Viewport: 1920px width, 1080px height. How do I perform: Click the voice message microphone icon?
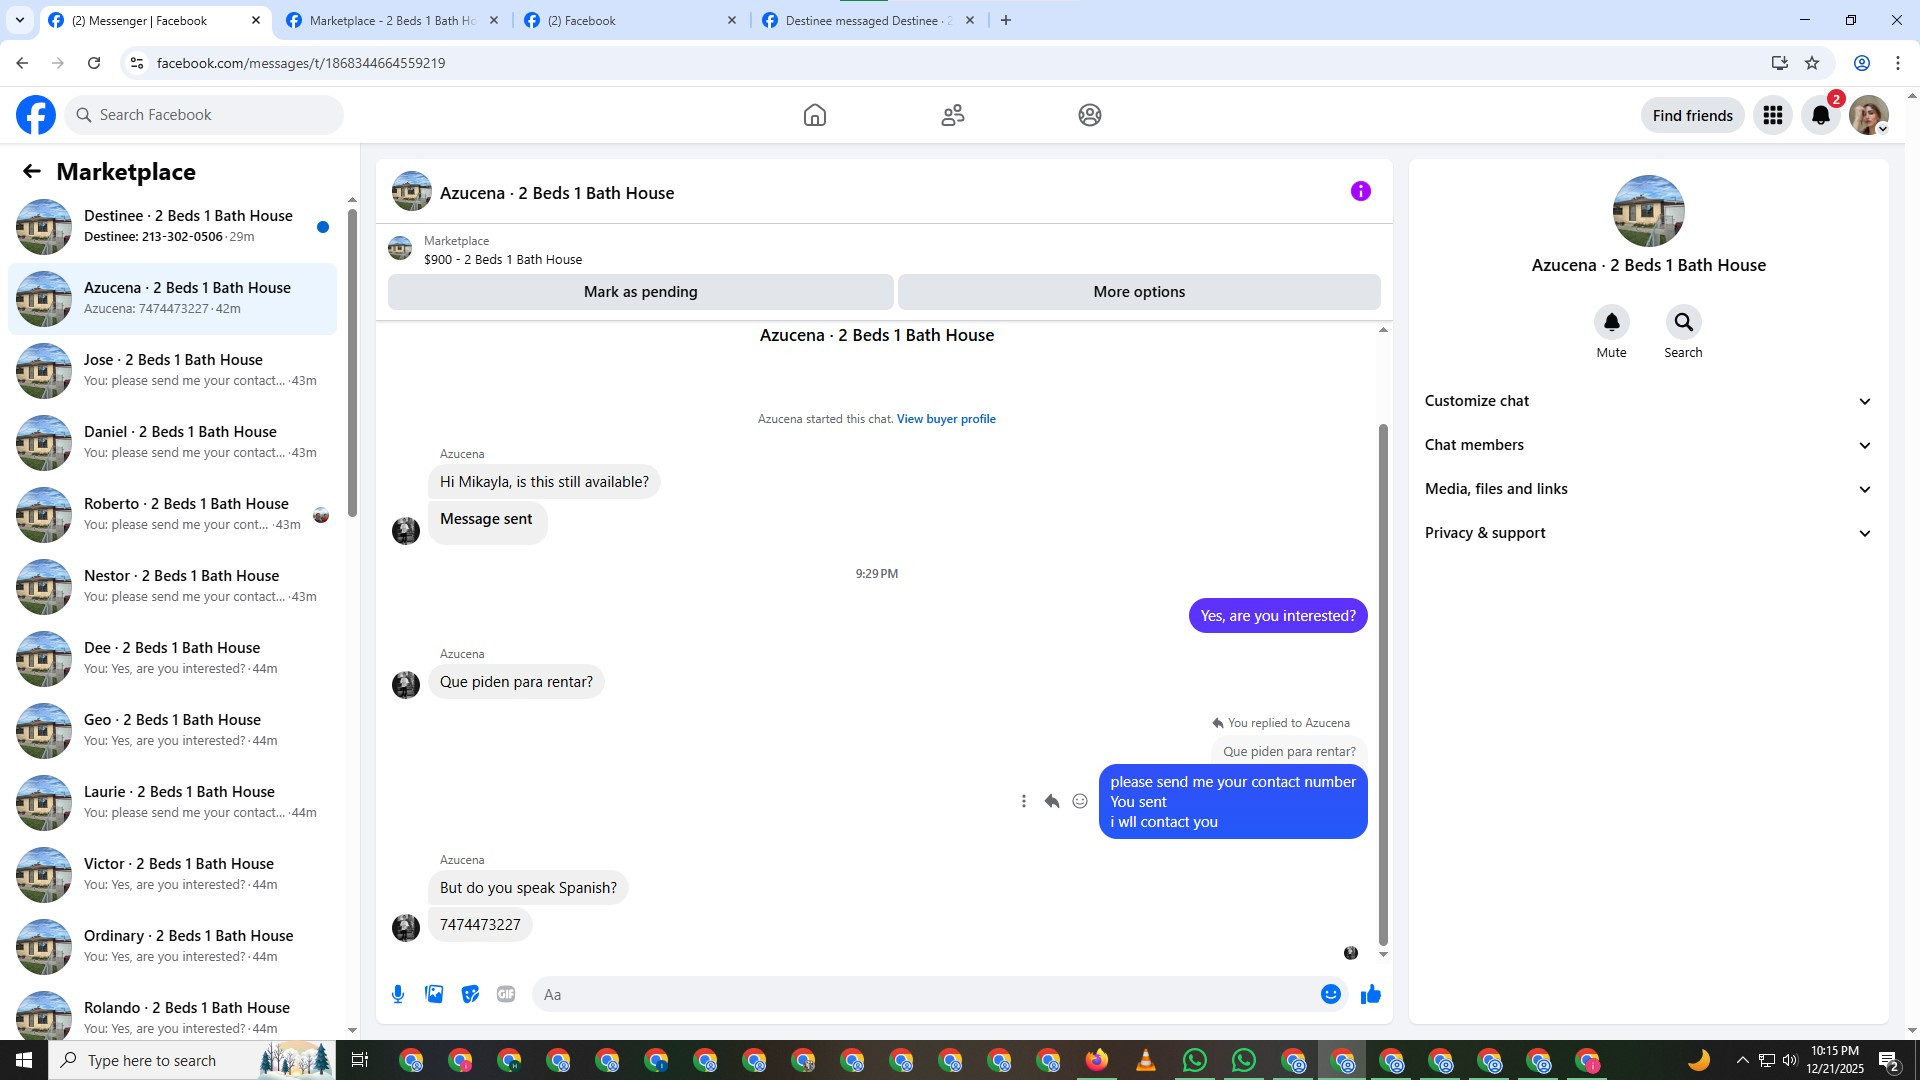point(398,994)
